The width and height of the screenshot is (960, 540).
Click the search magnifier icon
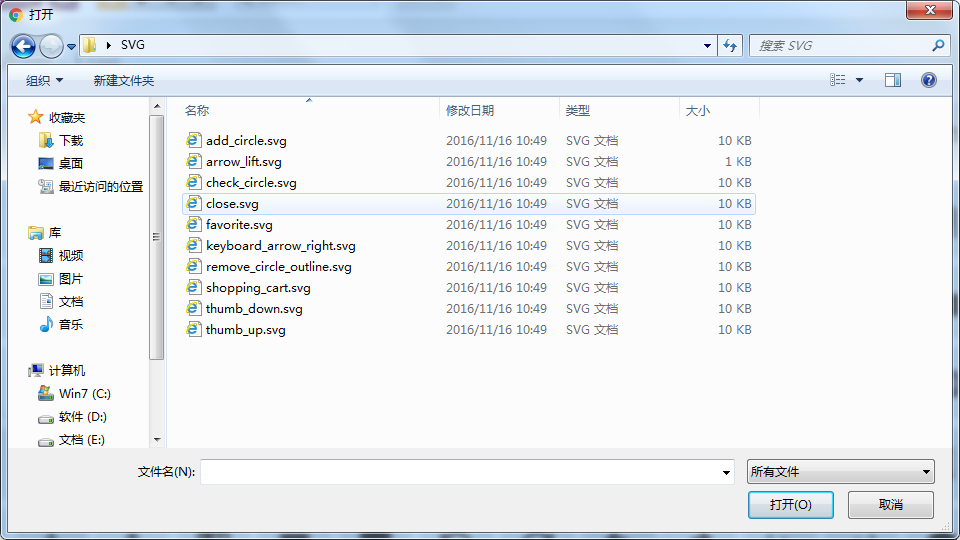pyautogui.click(x=938, y=46)
